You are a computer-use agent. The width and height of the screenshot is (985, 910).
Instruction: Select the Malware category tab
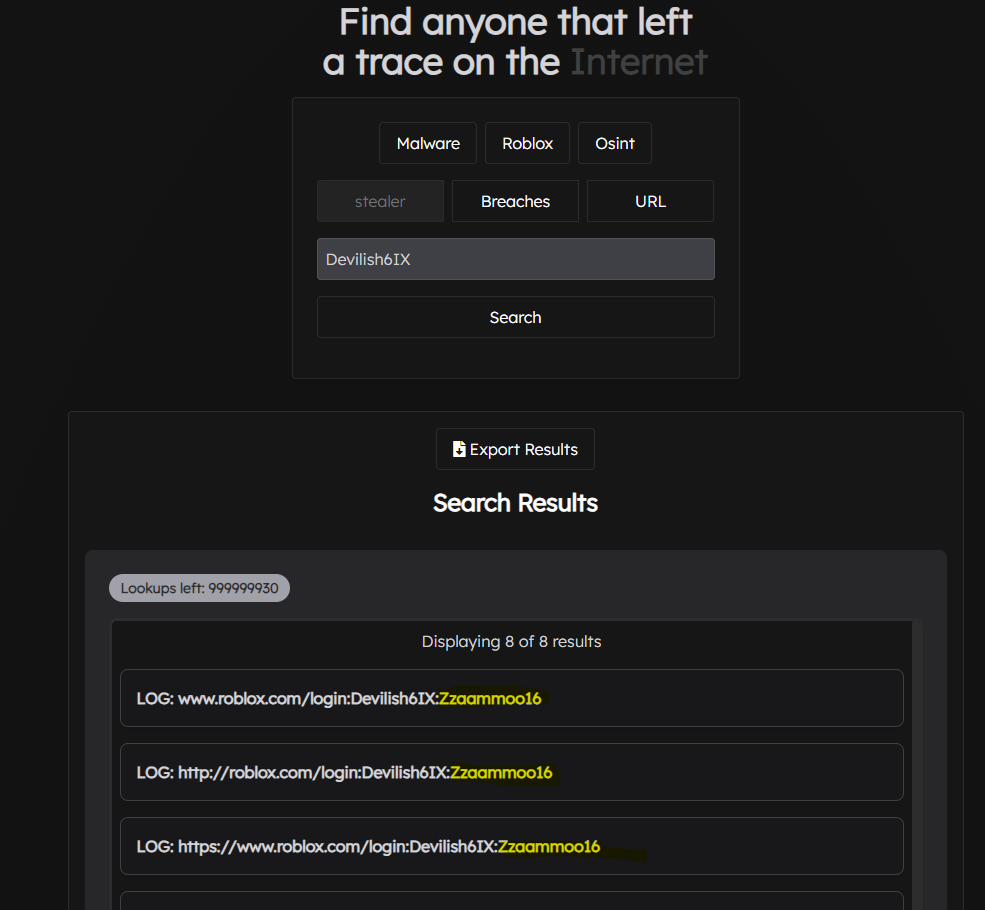coord(428,143)
